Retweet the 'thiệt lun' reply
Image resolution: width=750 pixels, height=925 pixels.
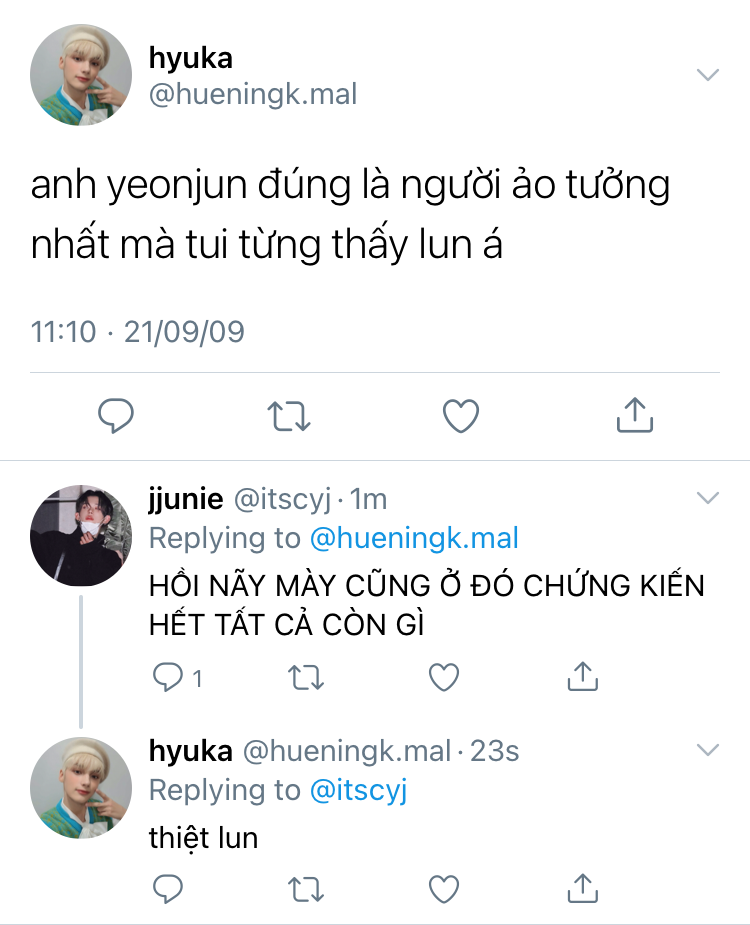point(306,890)
